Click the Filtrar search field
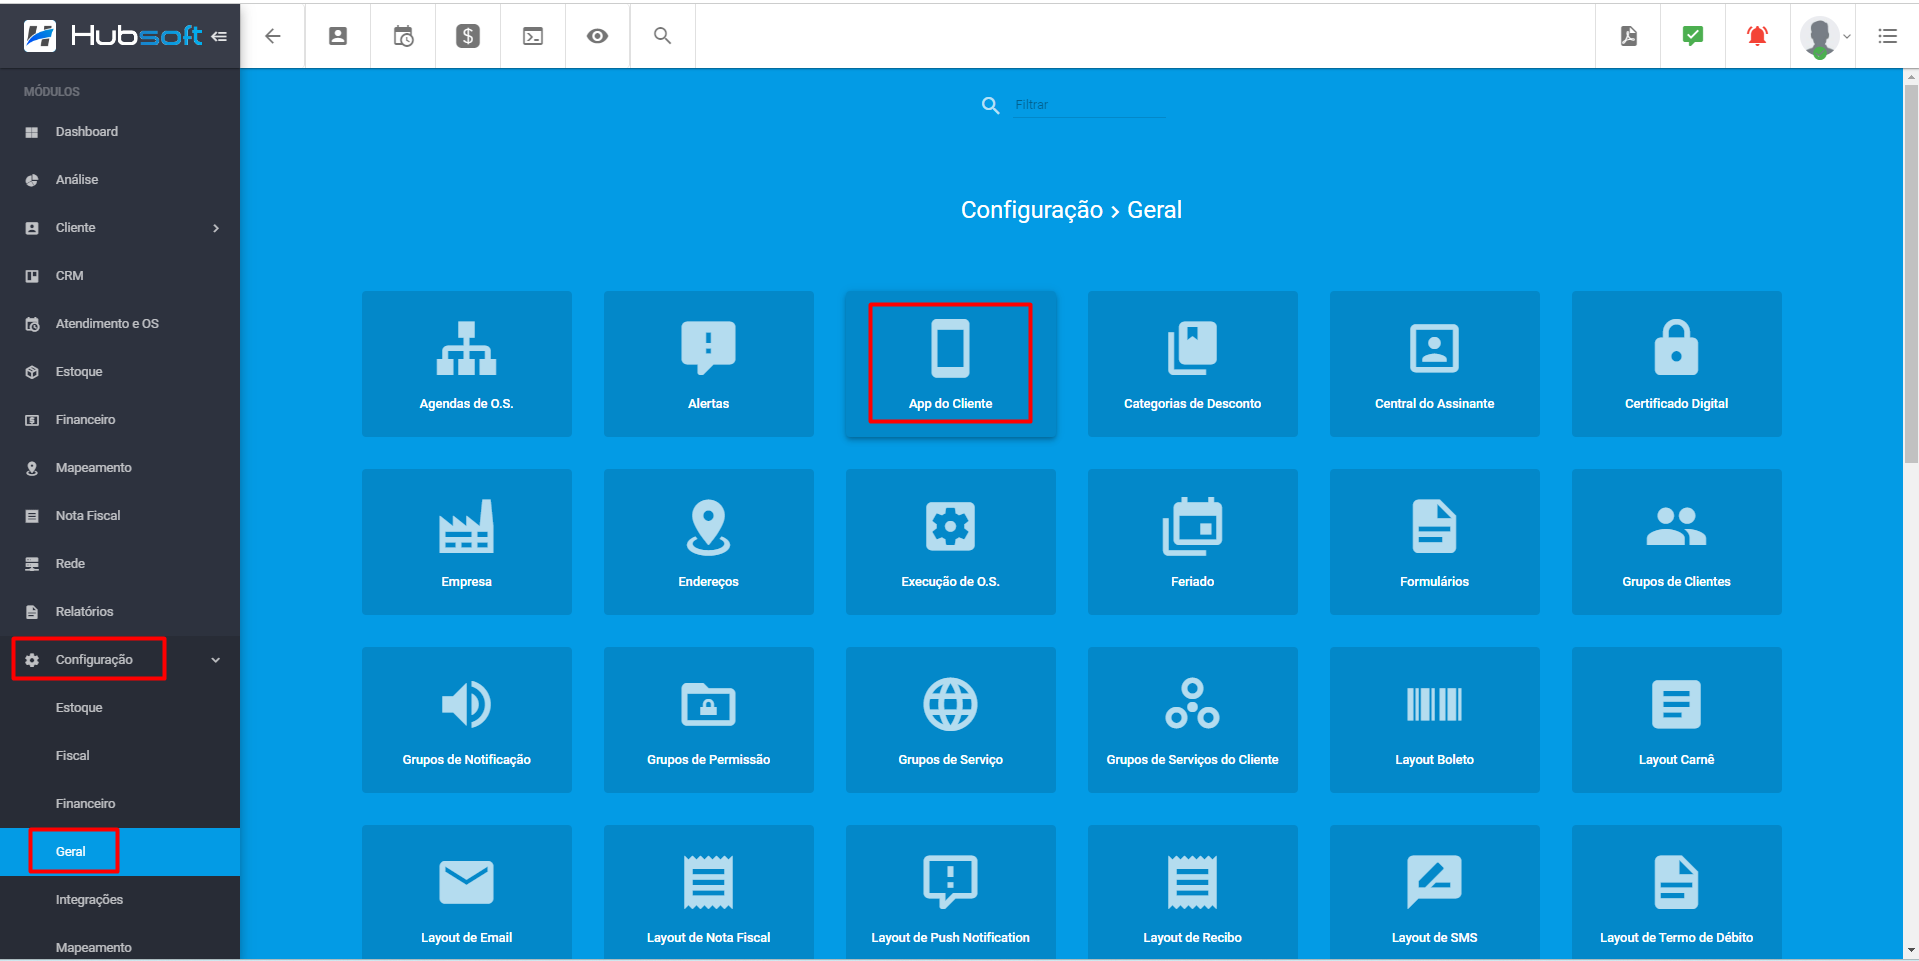The image size is (1919, 961). [x=1089, y=105]
